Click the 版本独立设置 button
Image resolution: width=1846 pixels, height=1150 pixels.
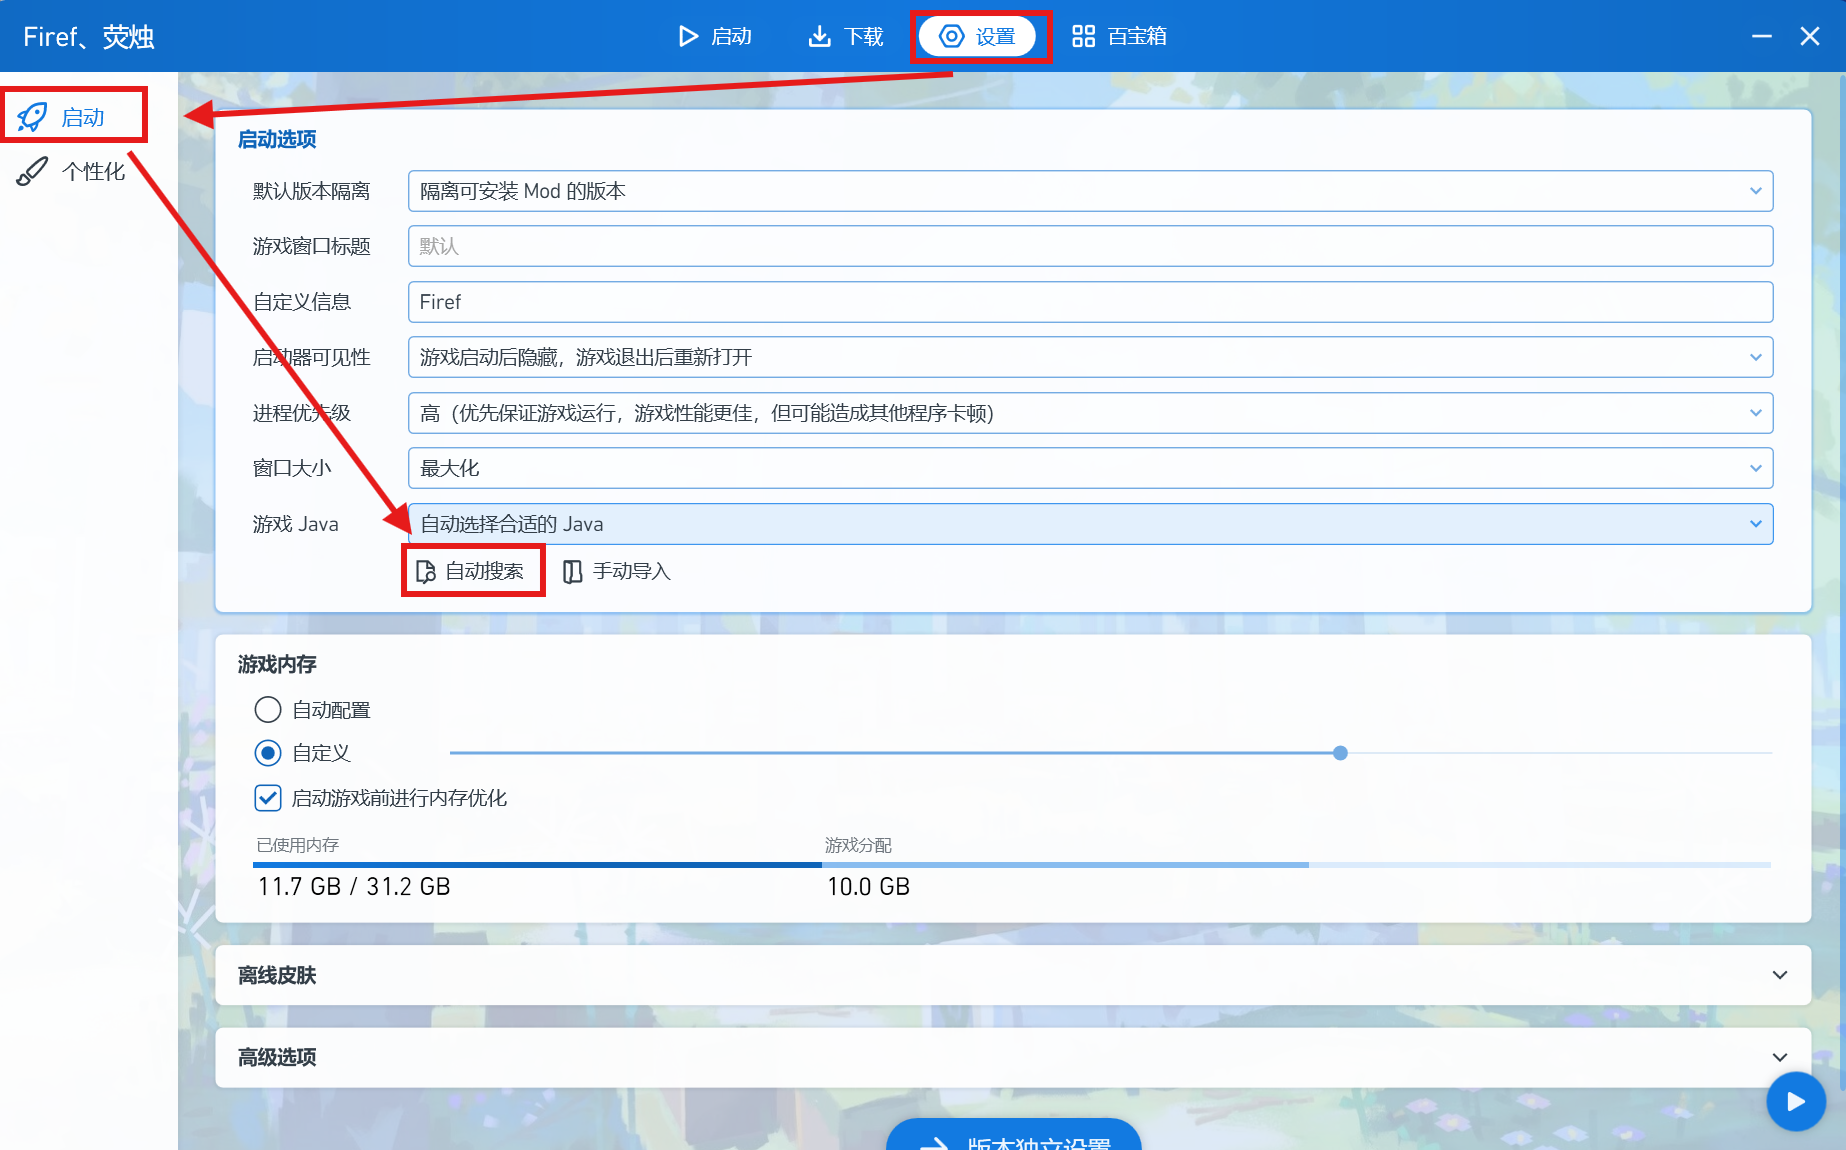pos(1013,1138)
